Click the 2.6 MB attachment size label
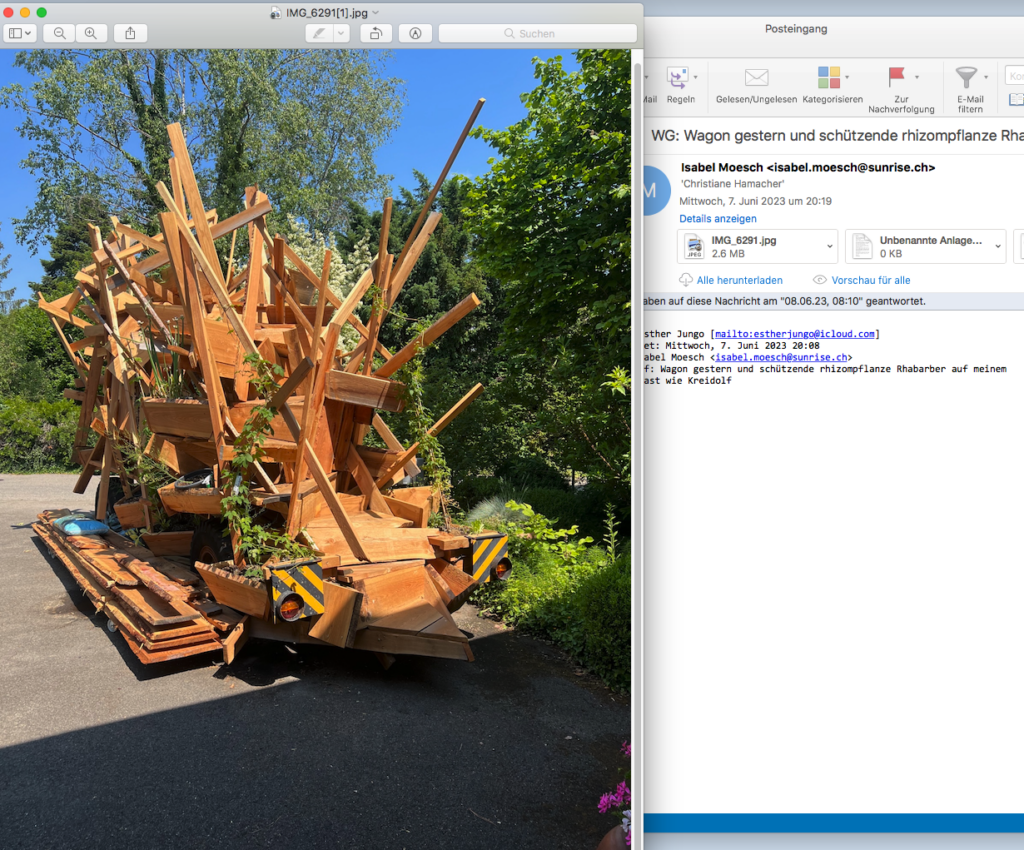This screenshot has height=850, width=1024. coord(728,254)
